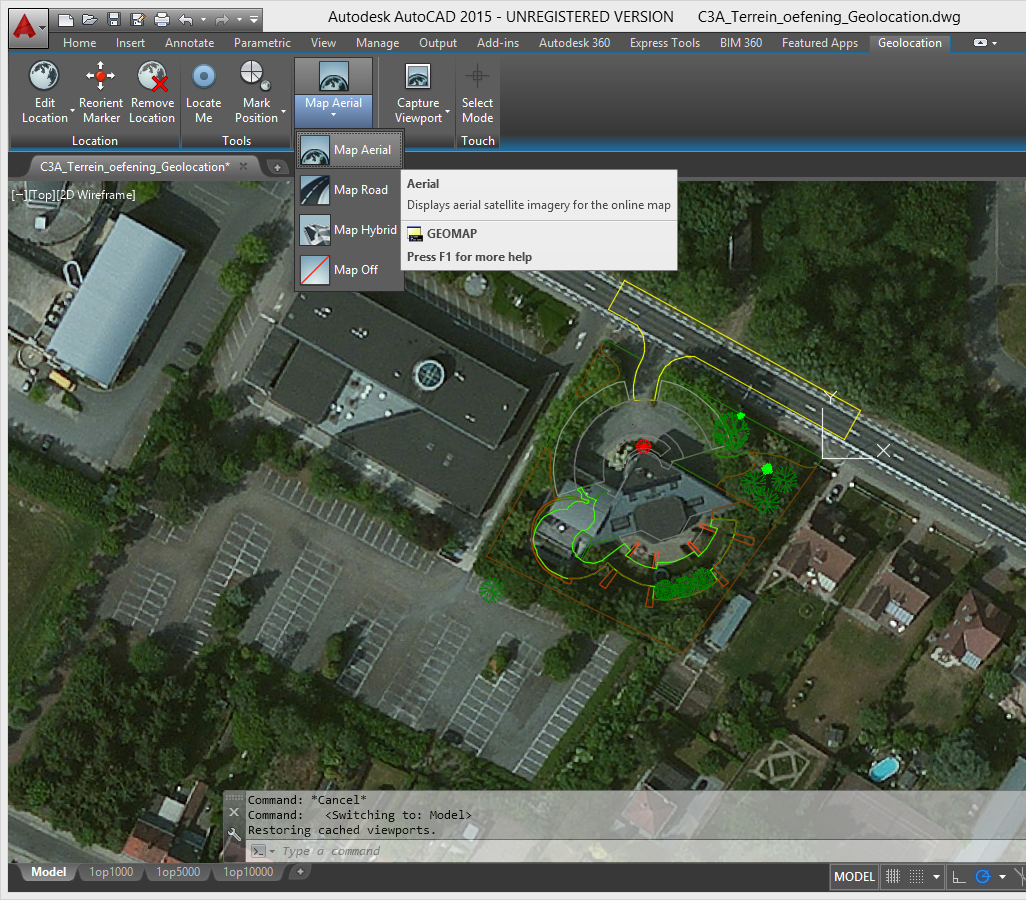Open the Customize Quick Access Toolbar dropdown
Image resolution: width=1026 pixels, height=900 pixels.
pyautogui.click(x=255, y=20)
